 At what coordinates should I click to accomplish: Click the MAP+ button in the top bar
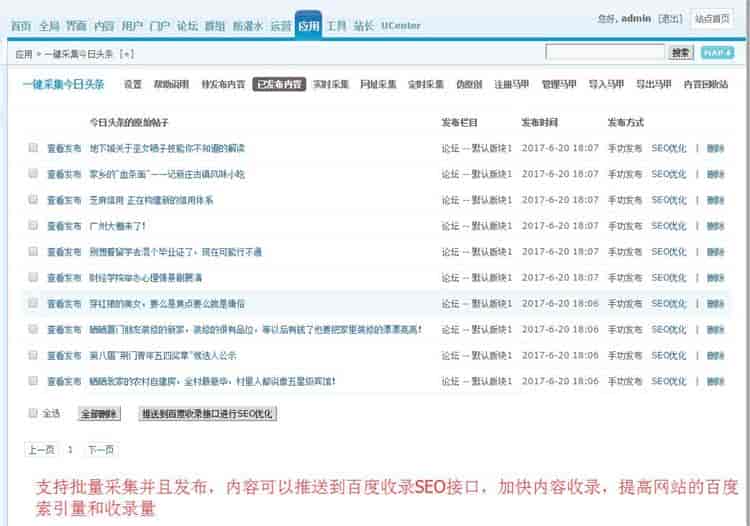pyautogui.click(x=716, y=52)
